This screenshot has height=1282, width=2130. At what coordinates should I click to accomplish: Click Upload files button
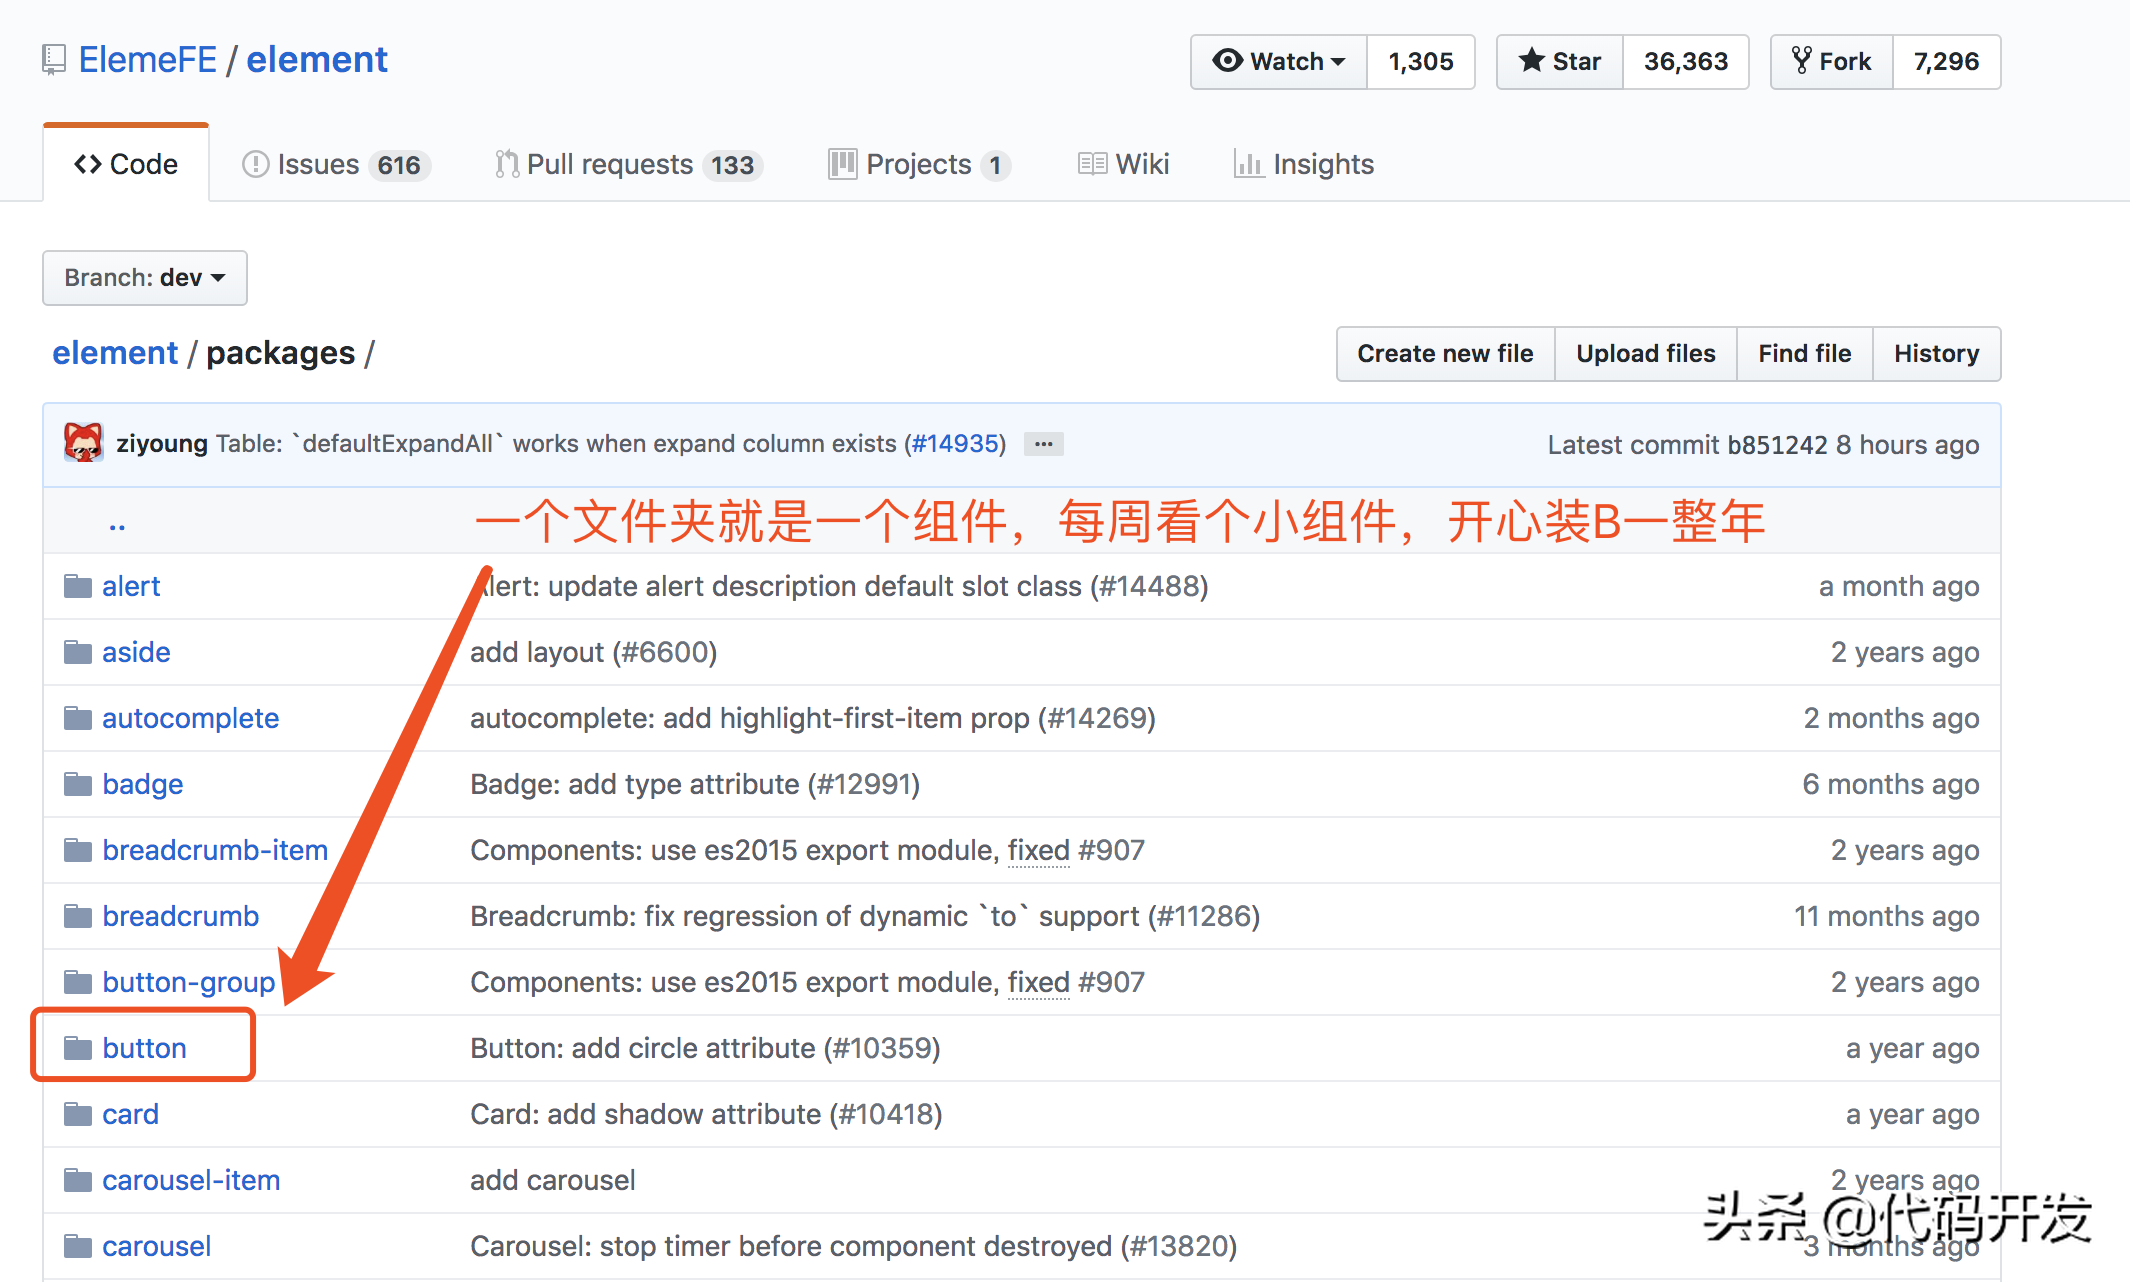pos(1646,354)
